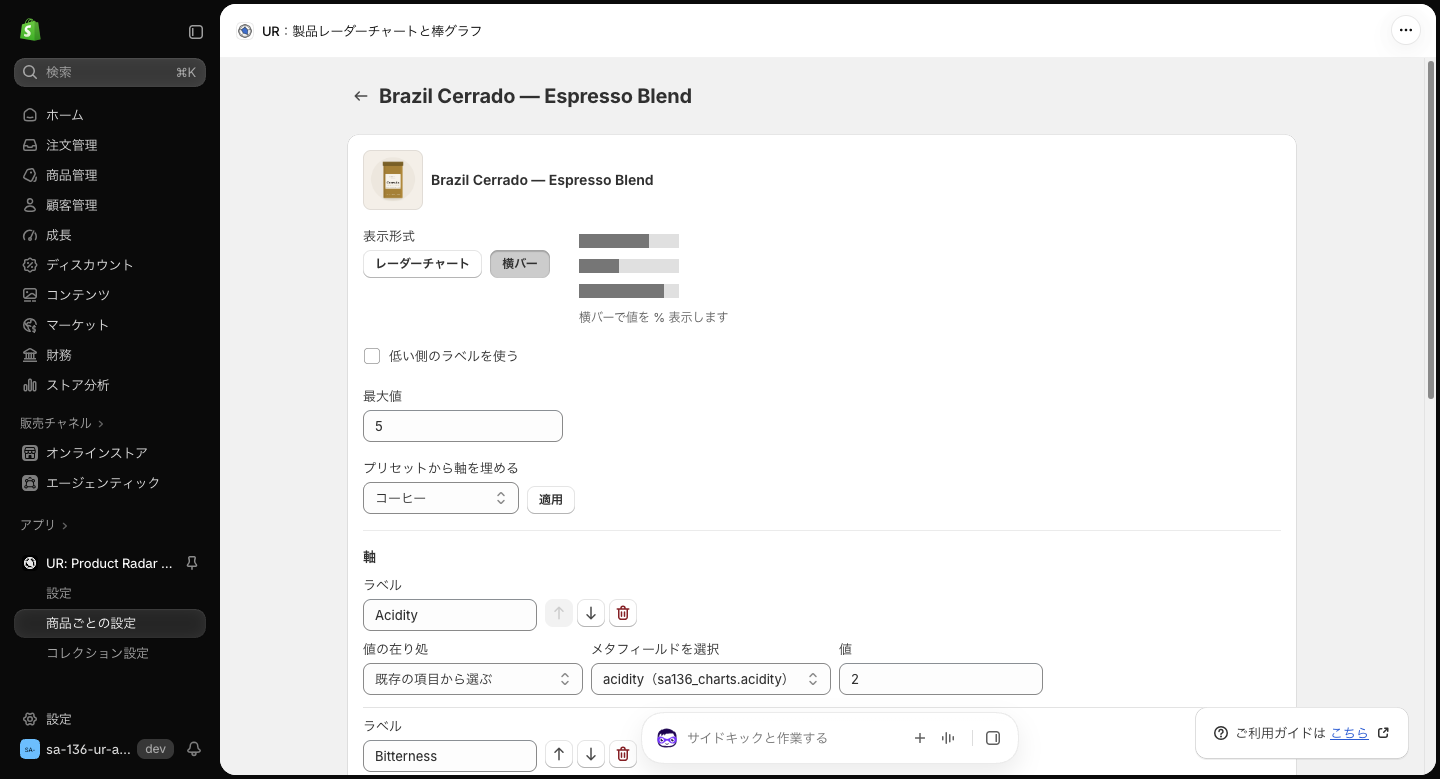The width and height of the screenshot is (1440, 779).
Task: Delete the Bitterness axis
Action: pos(623,754)
